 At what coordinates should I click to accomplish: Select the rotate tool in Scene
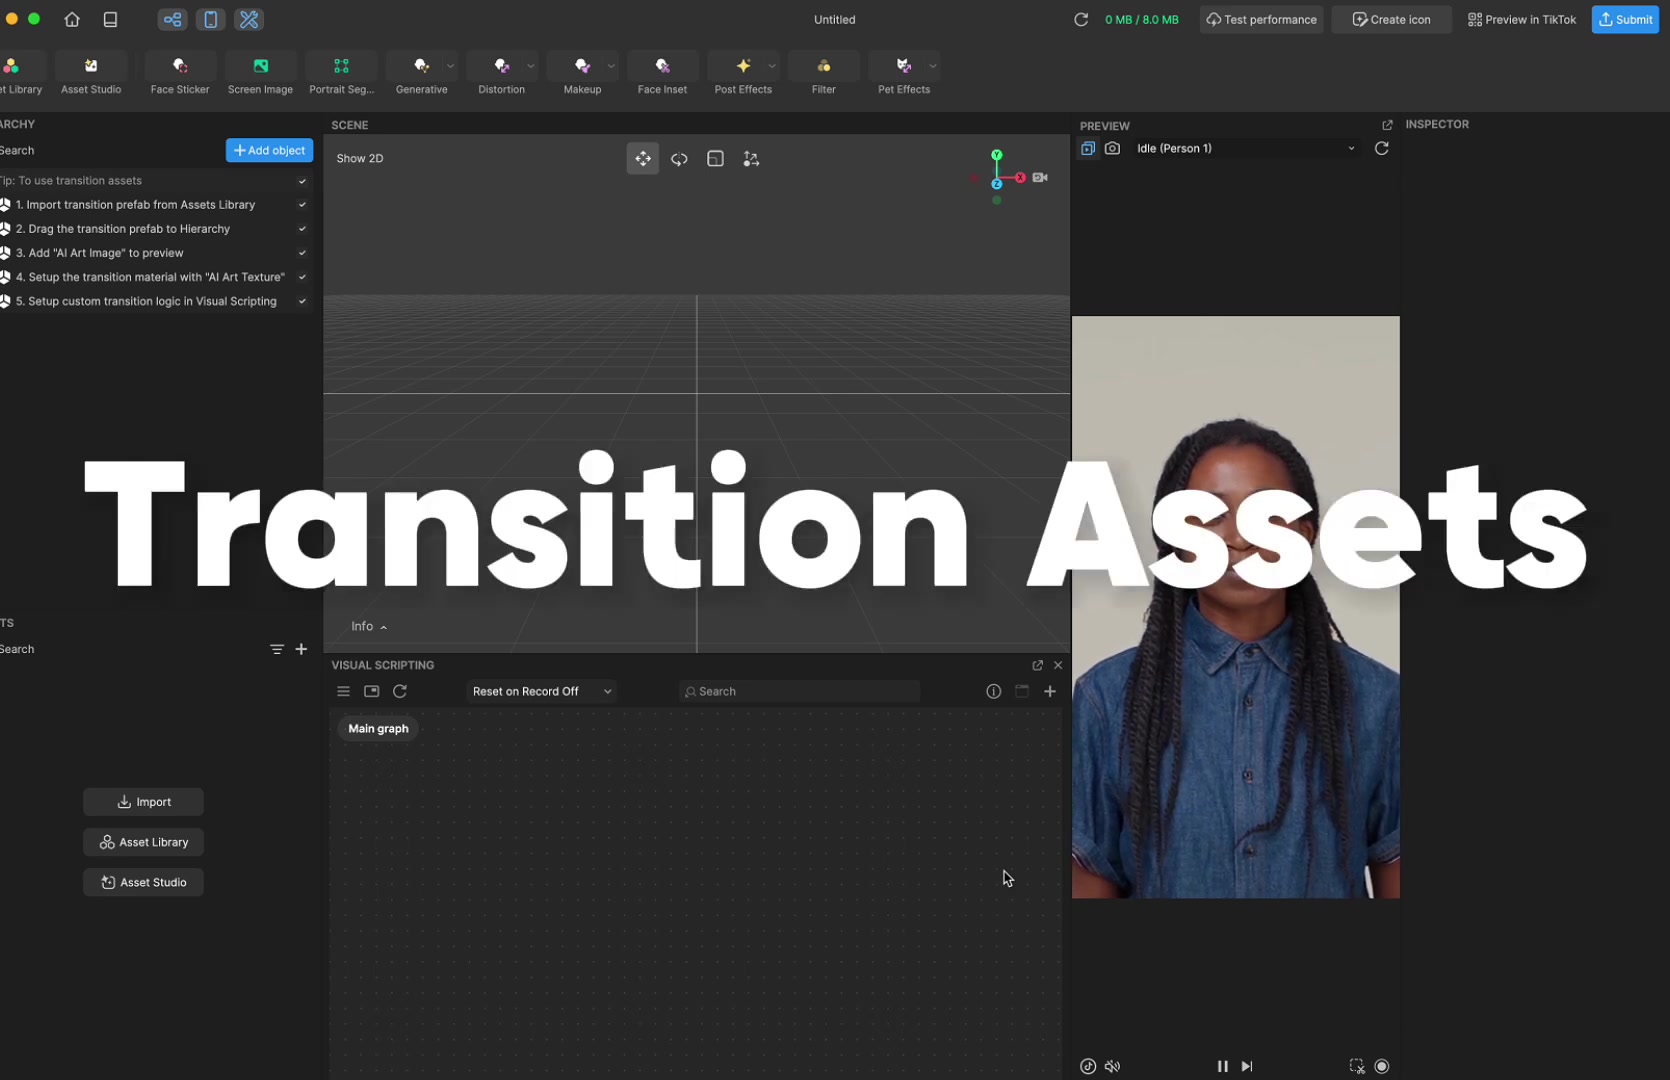[x=679, y=159]
